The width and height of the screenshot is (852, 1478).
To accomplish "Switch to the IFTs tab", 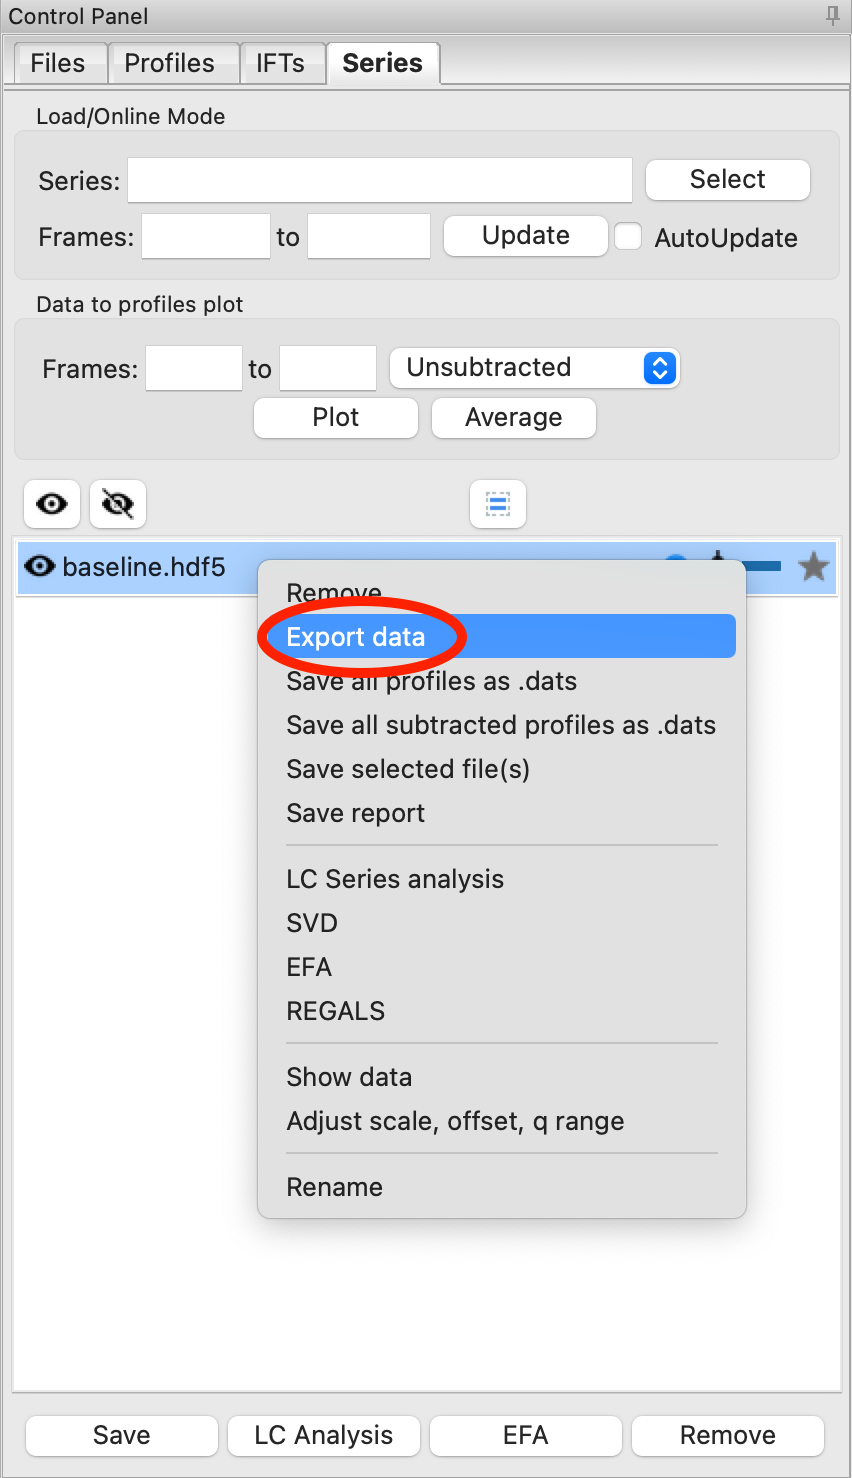I will point(280,63).
